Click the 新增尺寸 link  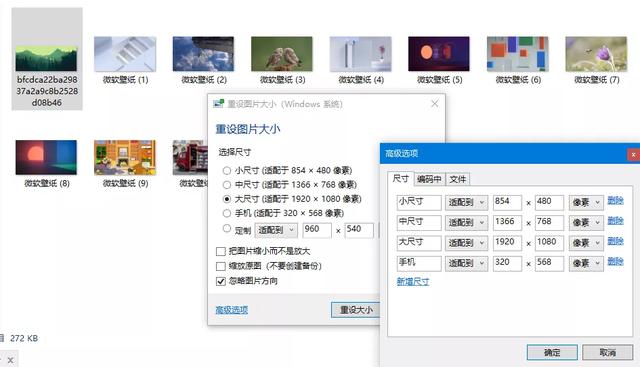413,282
